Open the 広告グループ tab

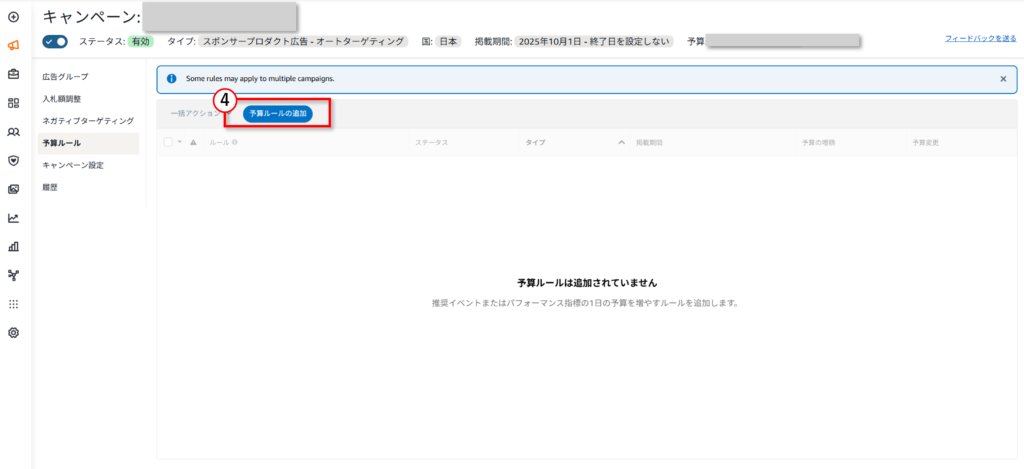(x=65, y=76)
